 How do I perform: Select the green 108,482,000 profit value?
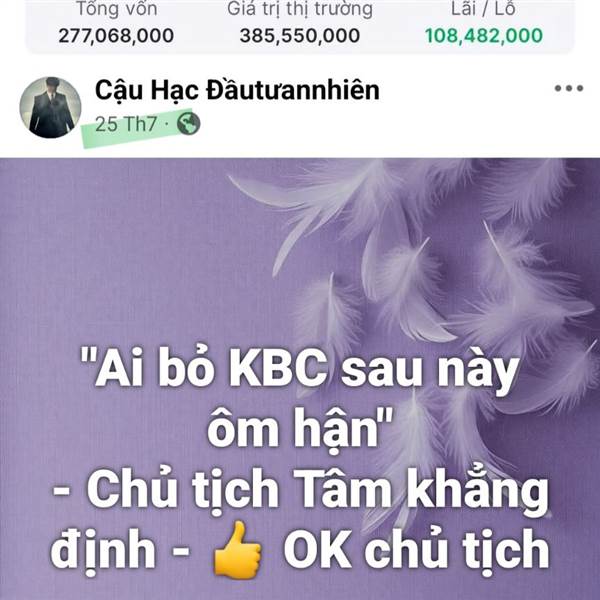point(484,36)
